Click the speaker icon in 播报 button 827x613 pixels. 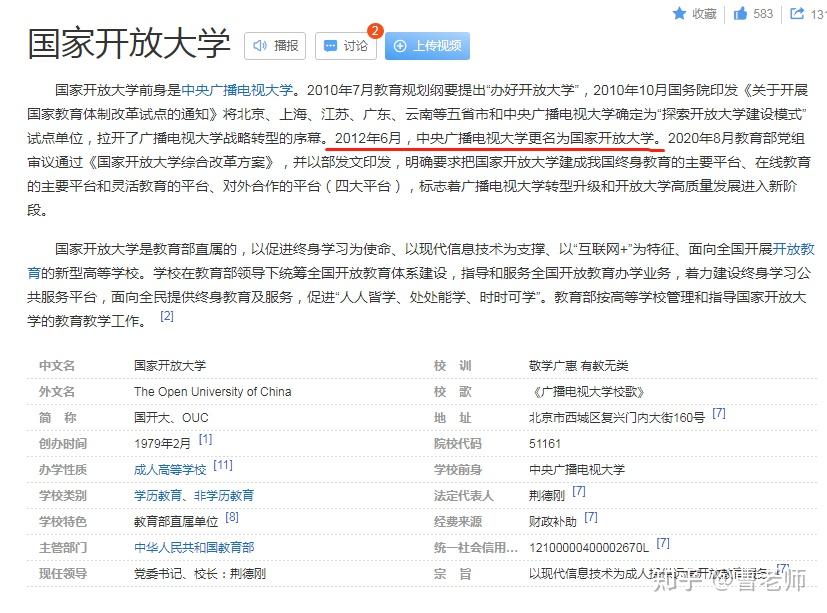(x=260, y=46)
